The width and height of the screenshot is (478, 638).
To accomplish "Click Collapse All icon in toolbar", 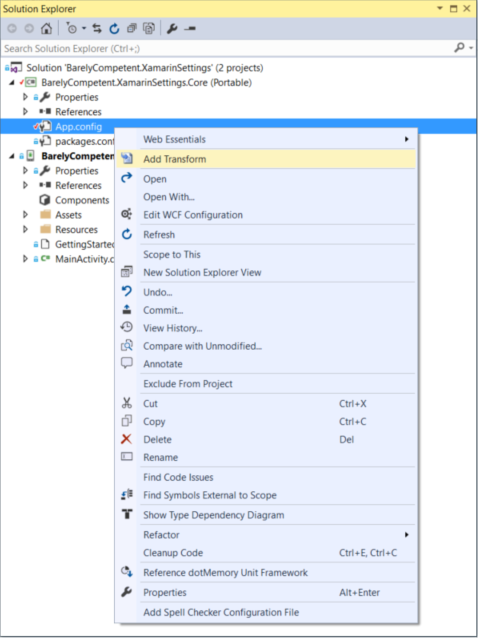I will pyautogui.click(x=131, y=29).
